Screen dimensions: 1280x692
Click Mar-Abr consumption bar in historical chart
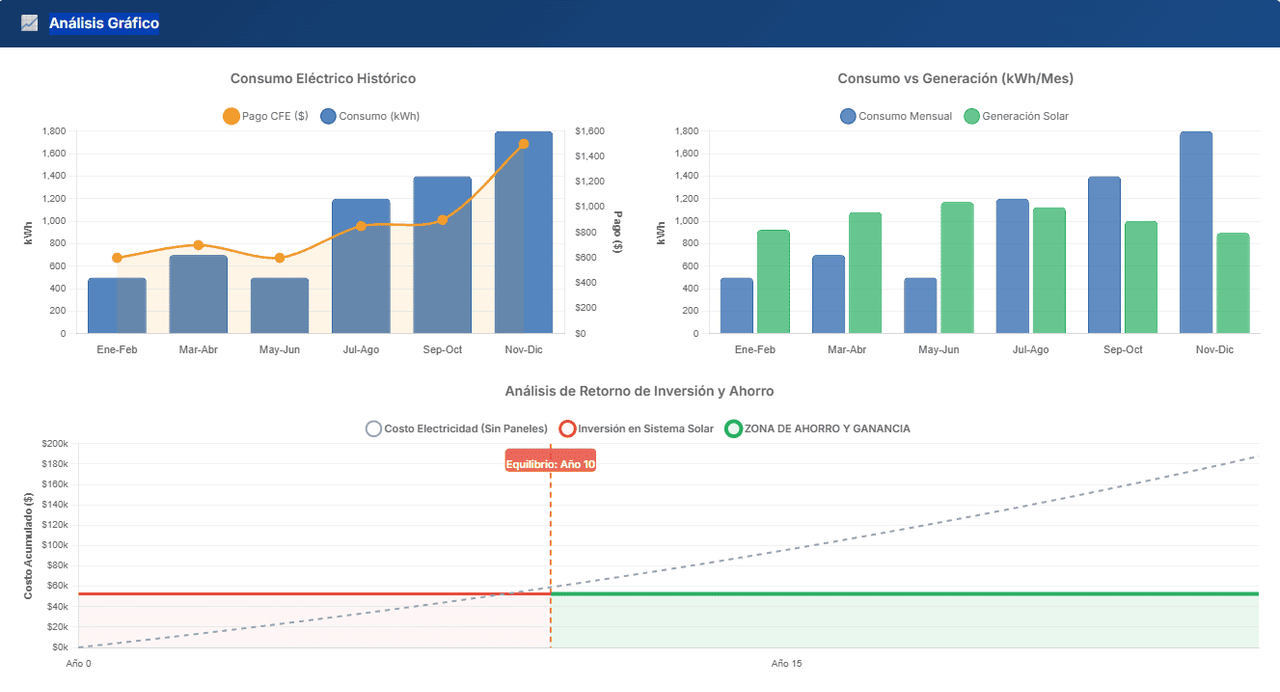click(198, 295)
